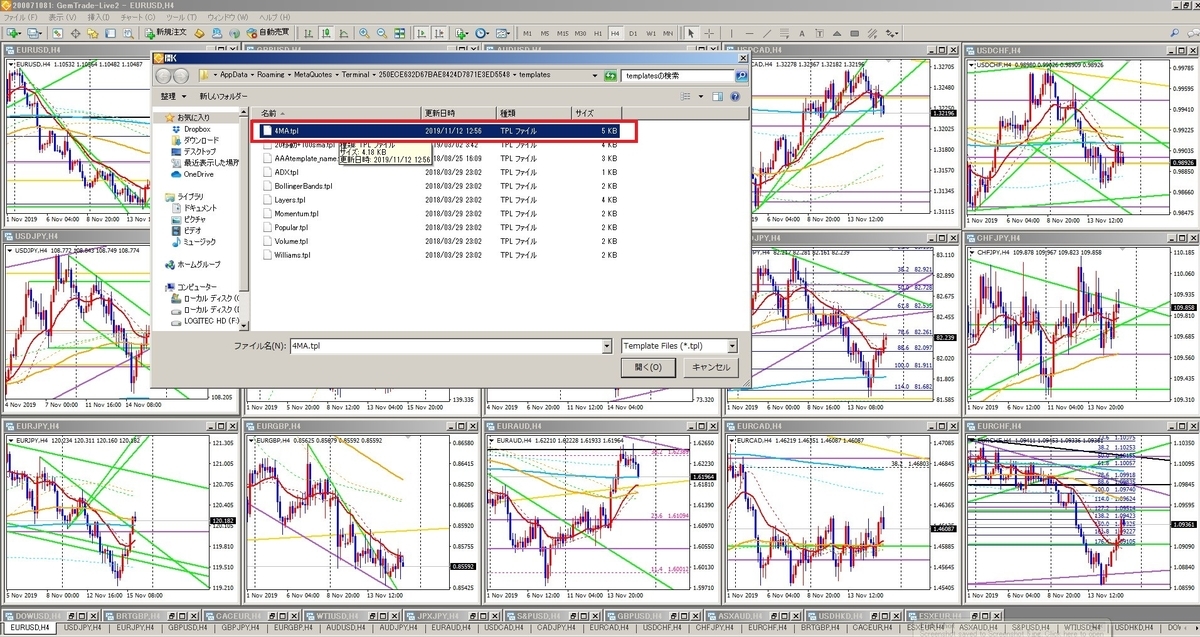
Task: Sort files by the 更新日時 column header
Action: tap(460, 113)
